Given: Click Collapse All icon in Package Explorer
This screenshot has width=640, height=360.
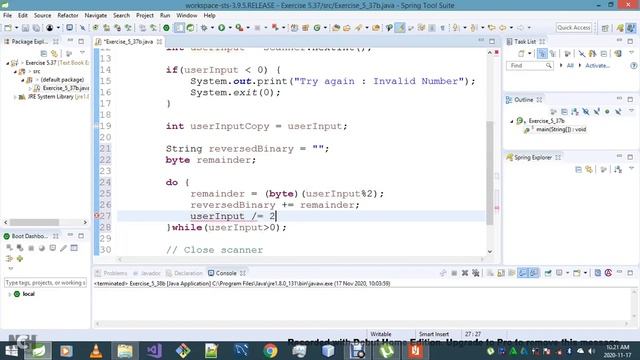Looking at the screenshot, I should (44, 53).
